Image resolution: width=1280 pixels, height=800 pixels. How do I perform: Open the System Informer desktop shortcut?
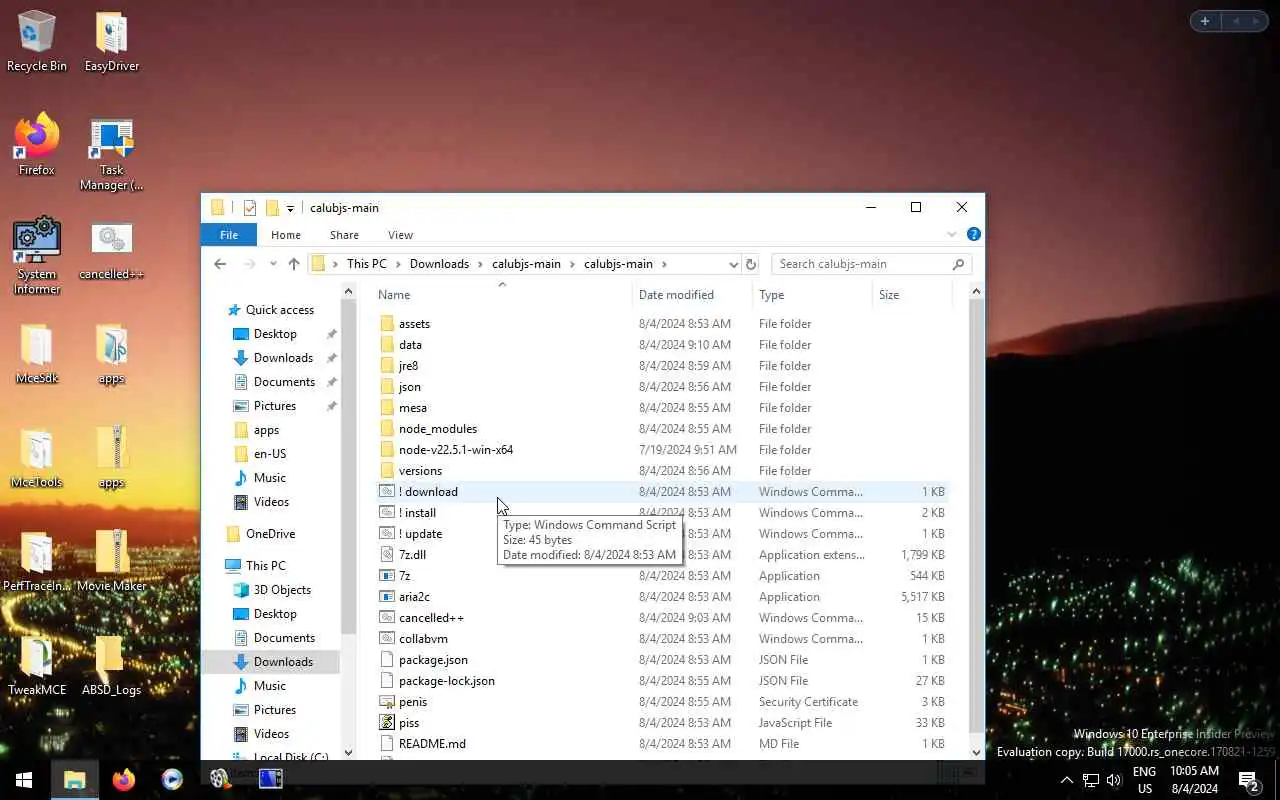[37, 256]
